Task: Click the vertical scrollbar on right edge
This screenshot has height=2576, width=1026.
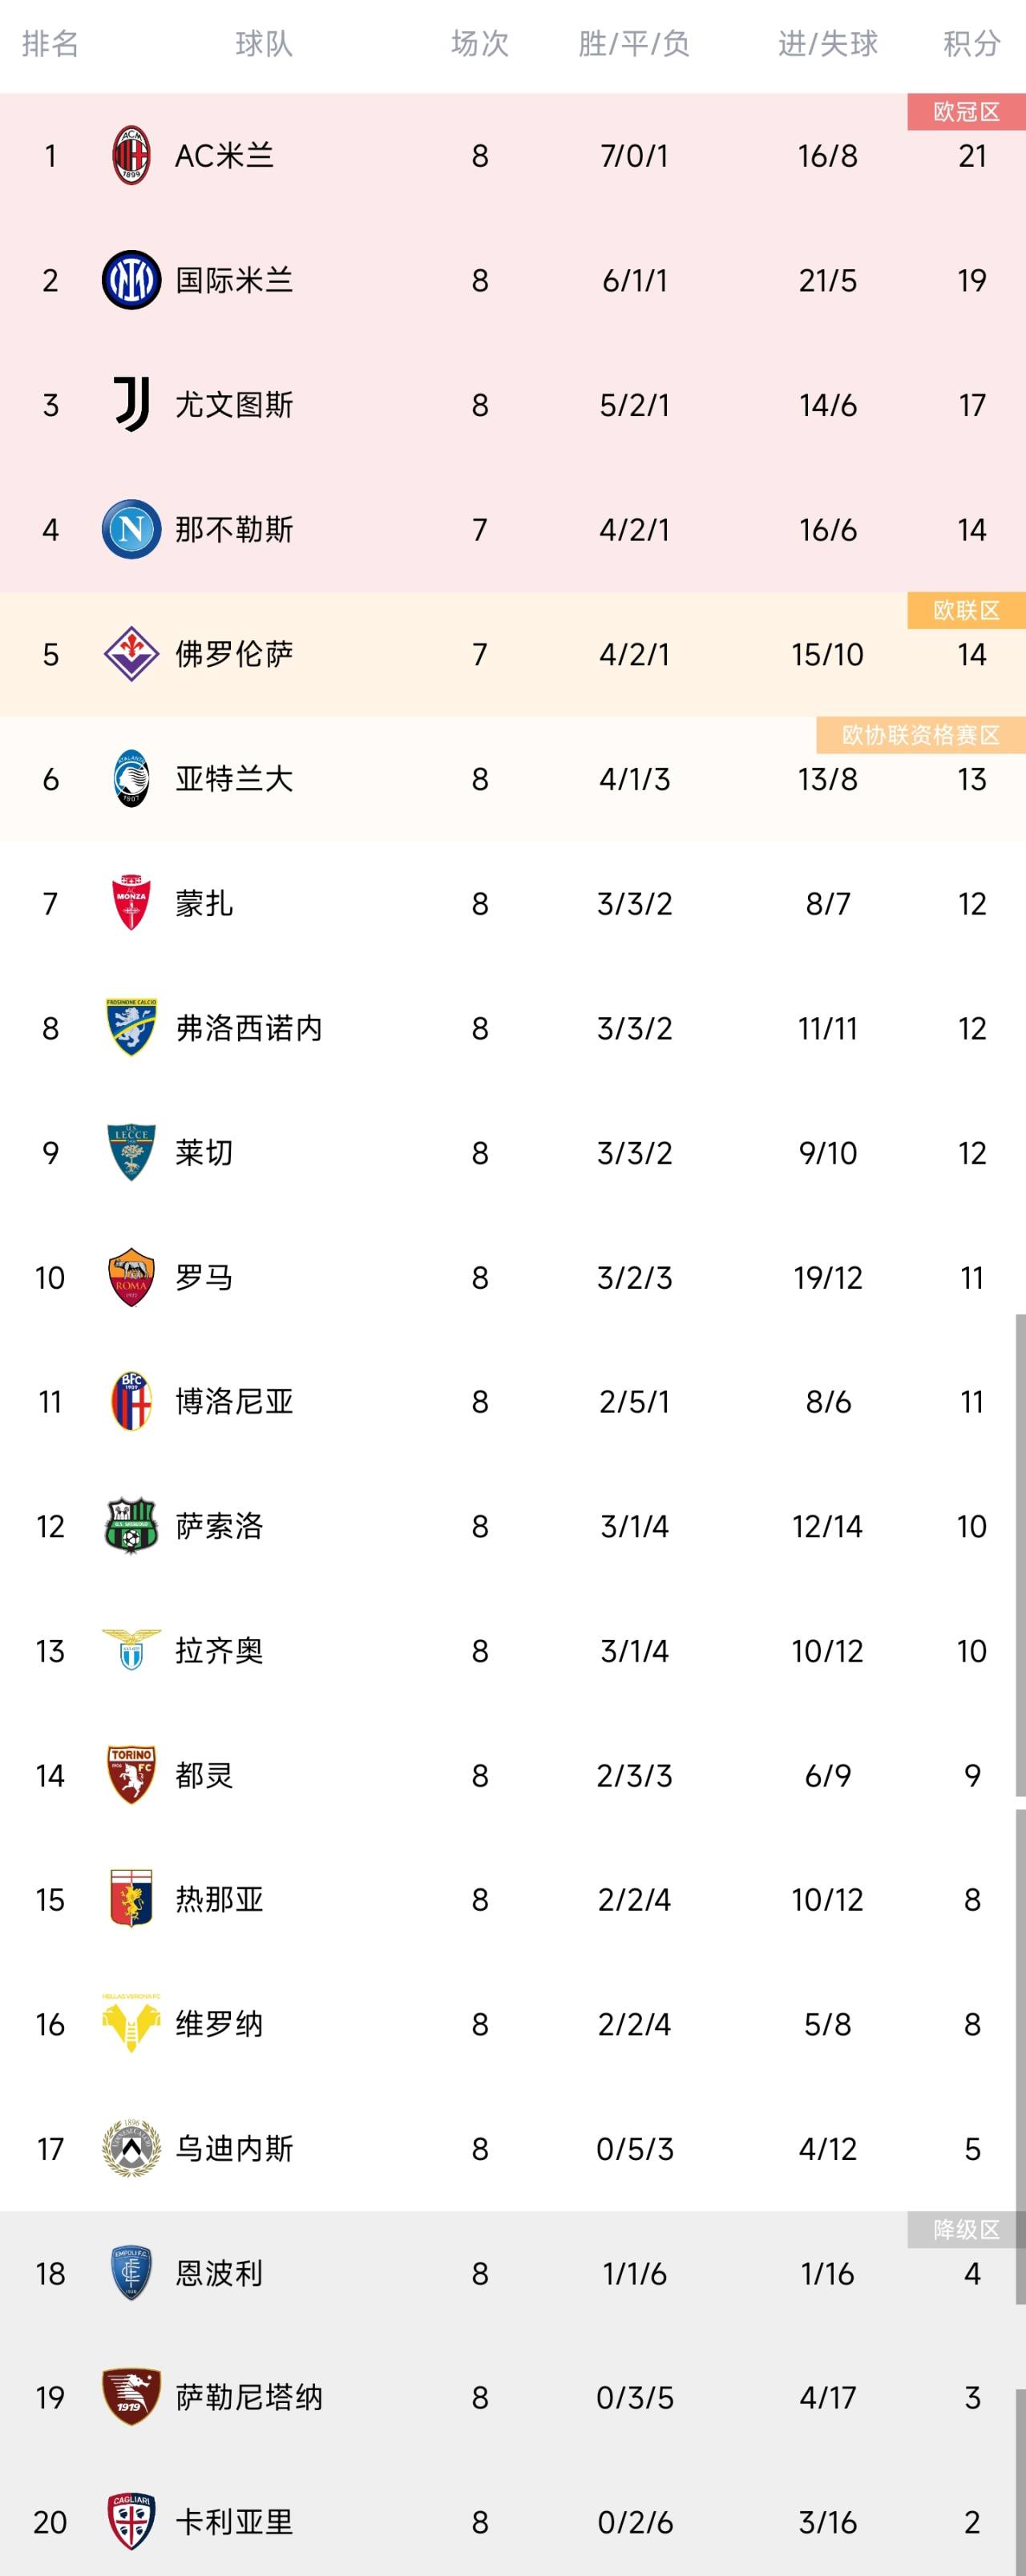Action: pyautogui.click(x=1020, y=1555)
